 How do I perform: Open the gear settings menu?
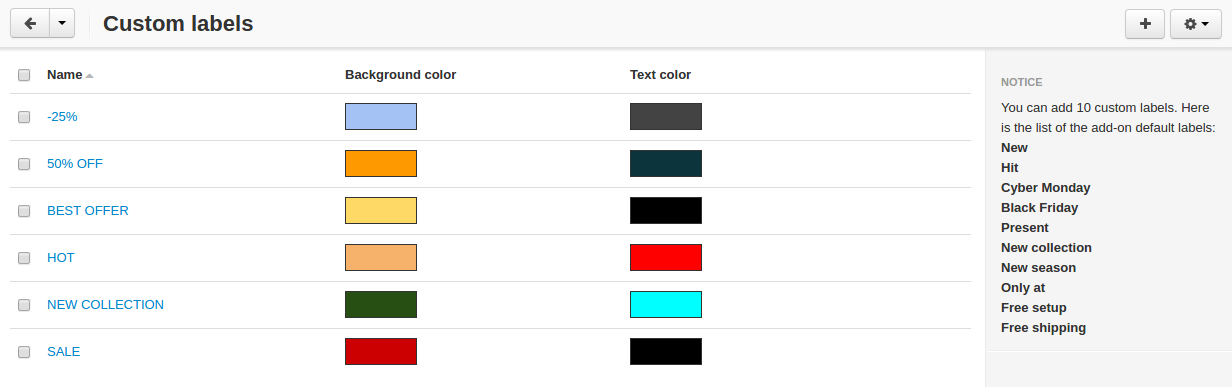1196,24
